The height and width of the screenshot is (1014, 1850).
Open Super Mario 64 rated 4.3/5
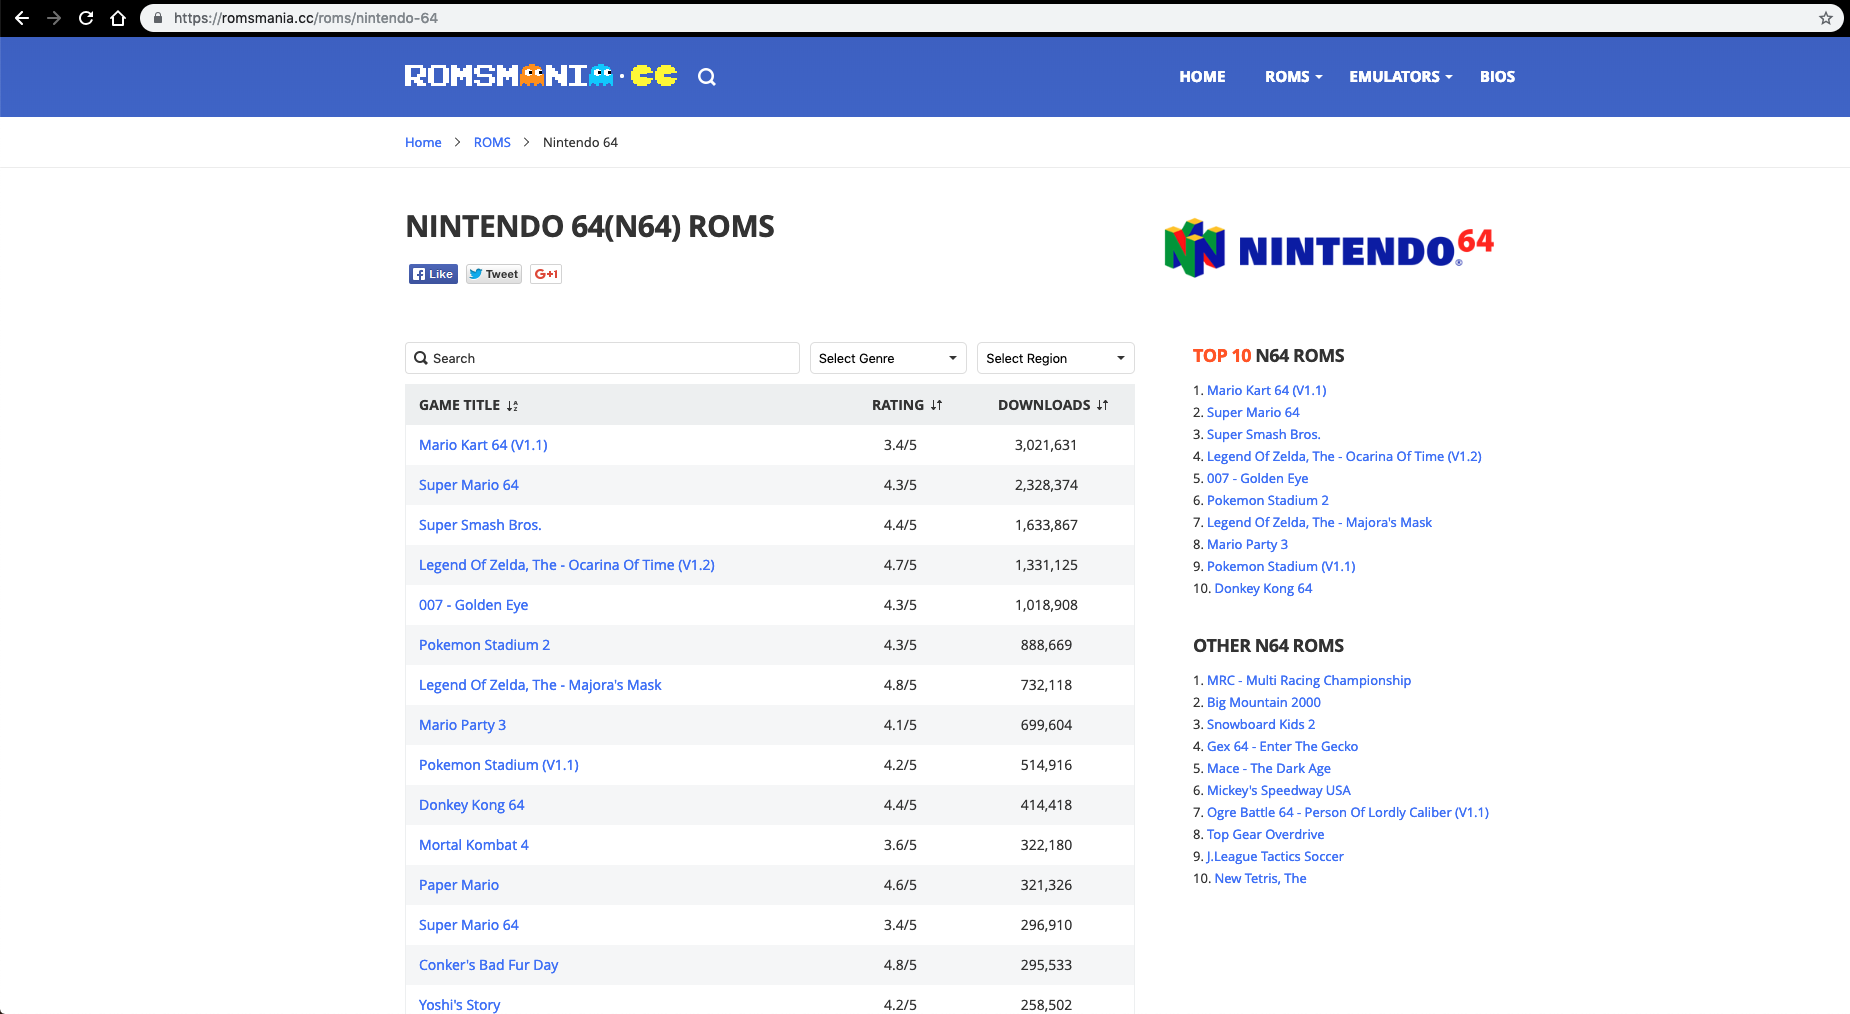pyautogui.click(x=469, y=485)
